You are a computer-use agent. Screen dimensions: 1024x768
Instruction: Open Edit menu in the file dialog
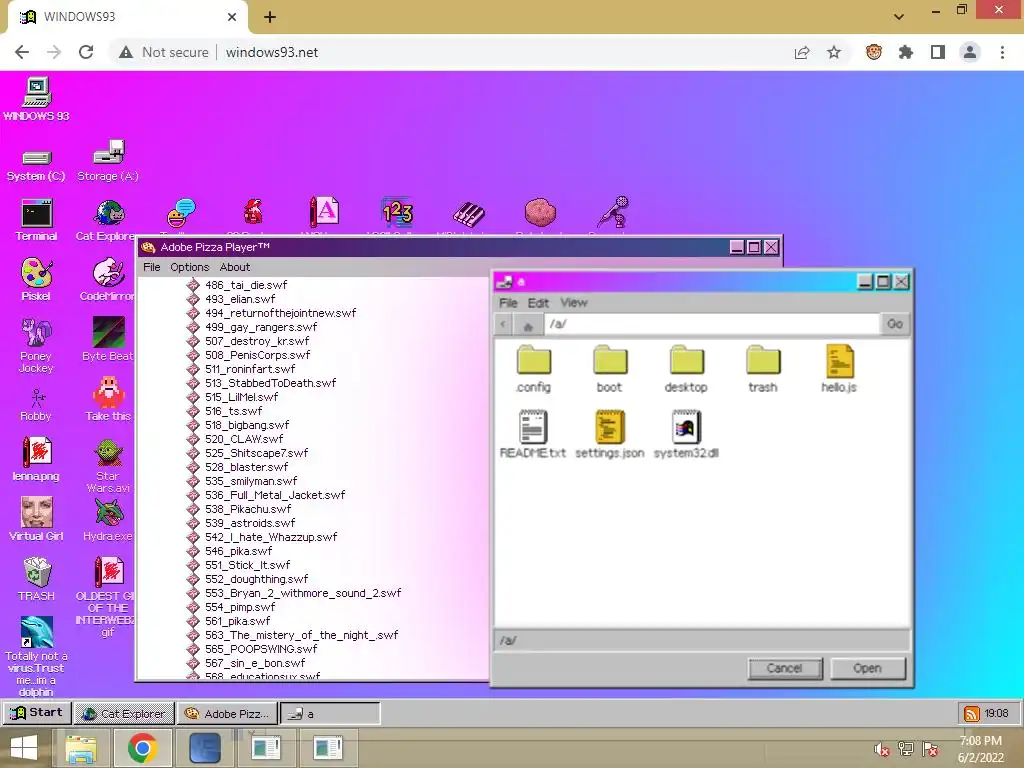point(538,303)
